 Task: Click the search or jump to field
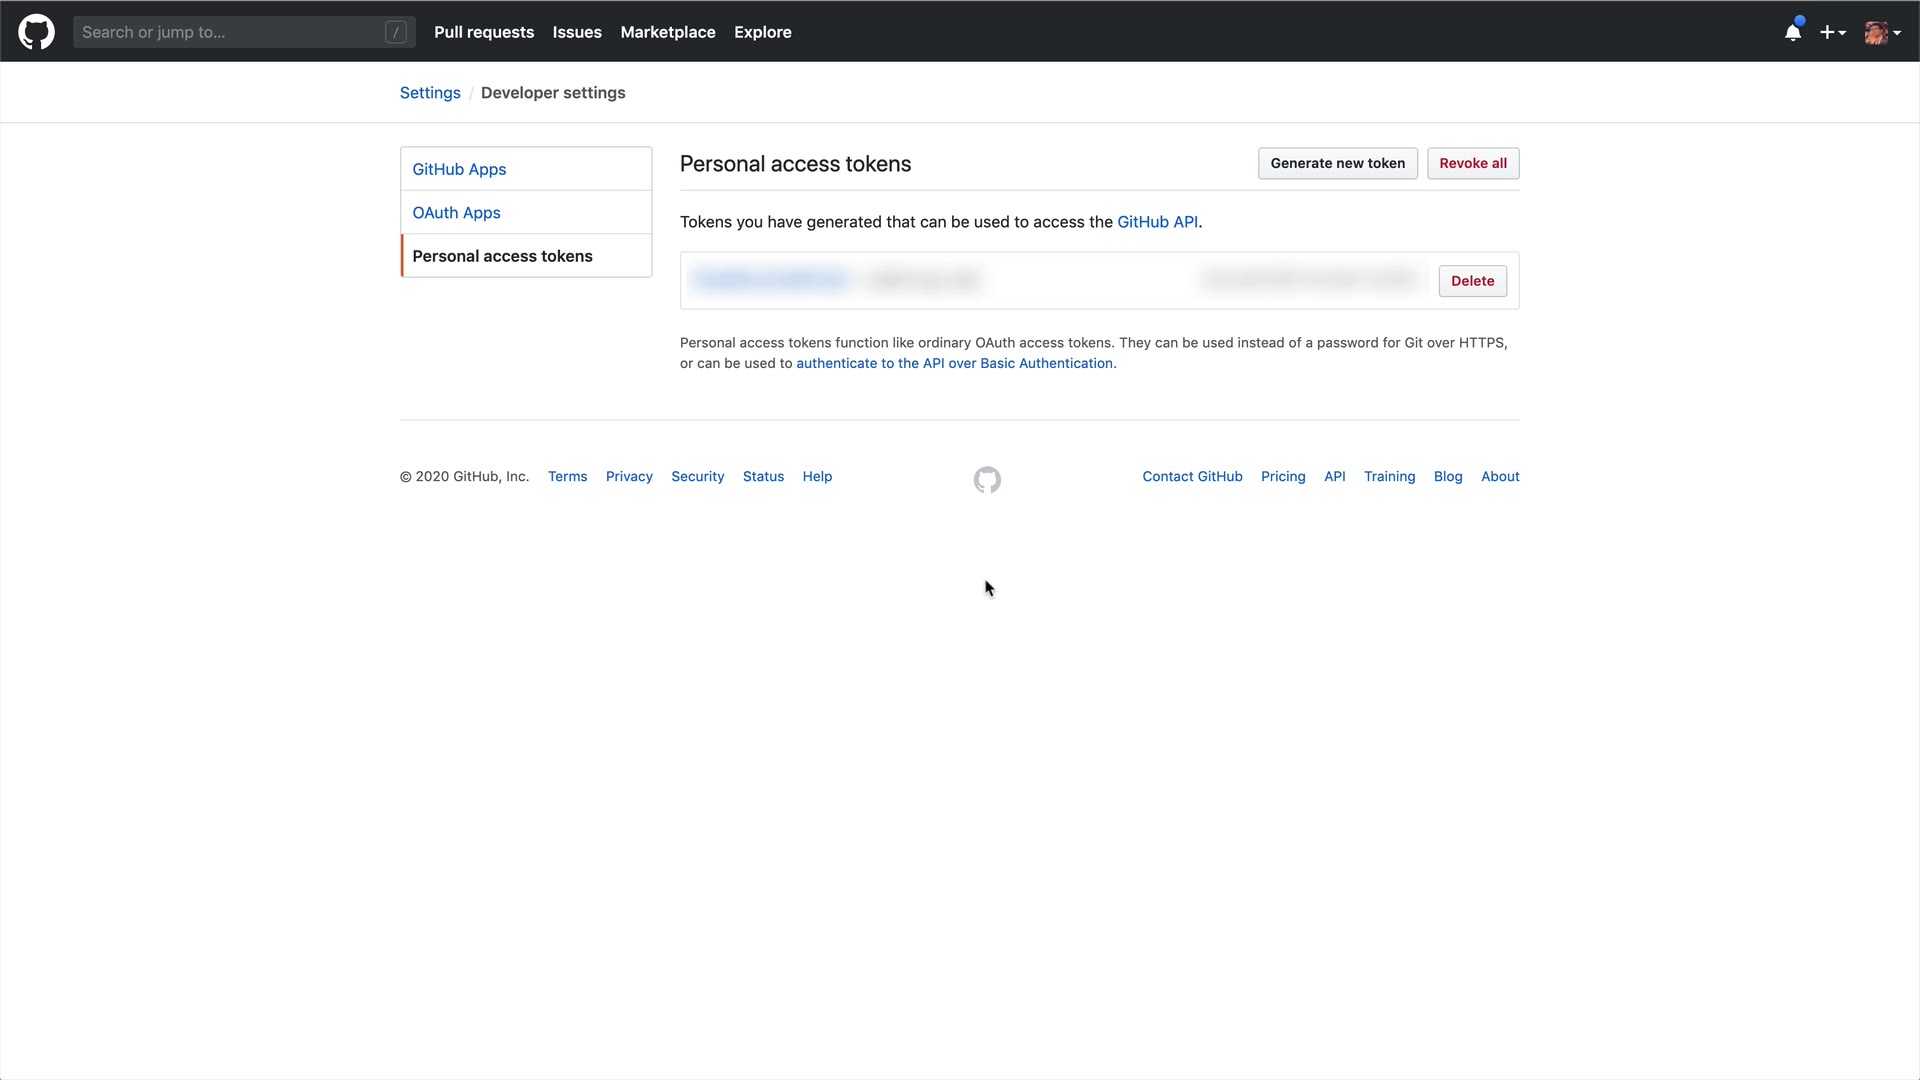click(x=230, y=32)
